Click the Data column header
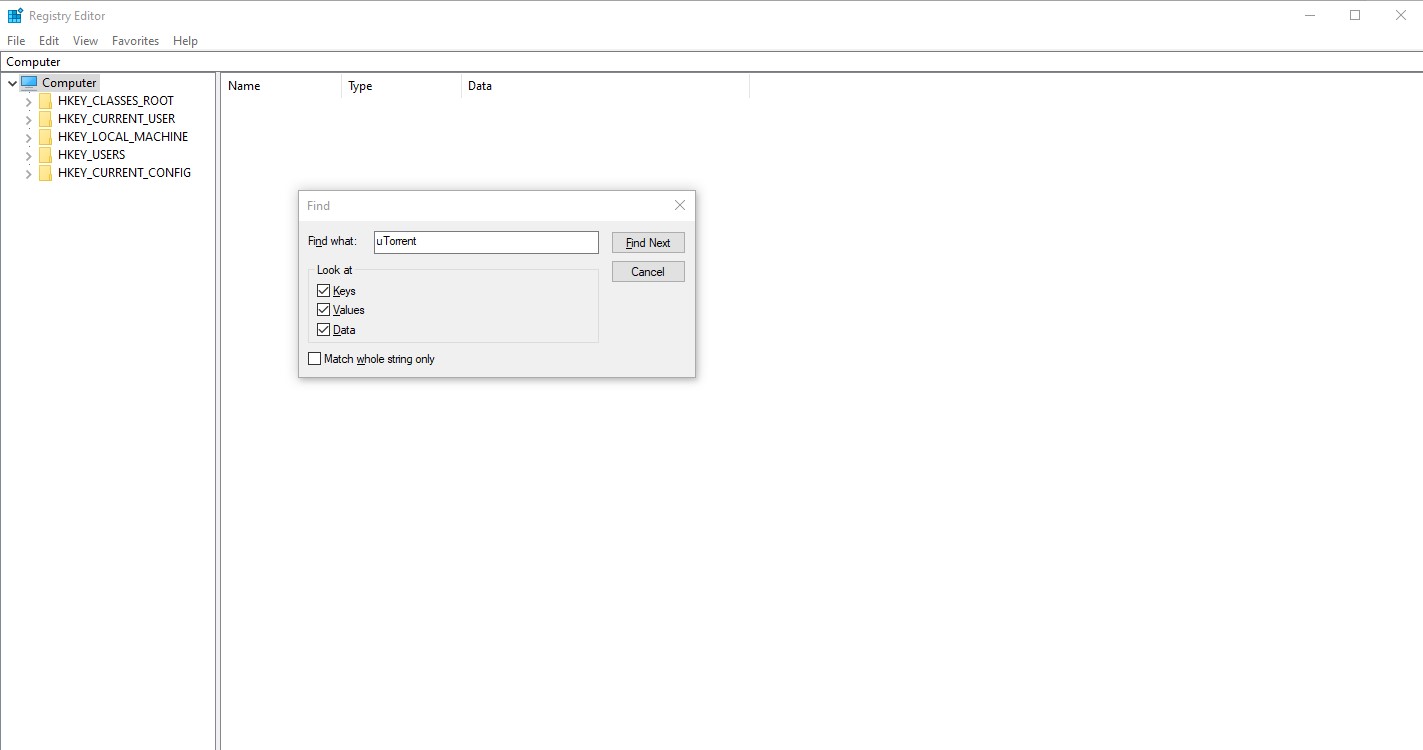Image resolution: width=1423 pixels, height=750 pixels. pyautogui.click(x=605, y=86)
